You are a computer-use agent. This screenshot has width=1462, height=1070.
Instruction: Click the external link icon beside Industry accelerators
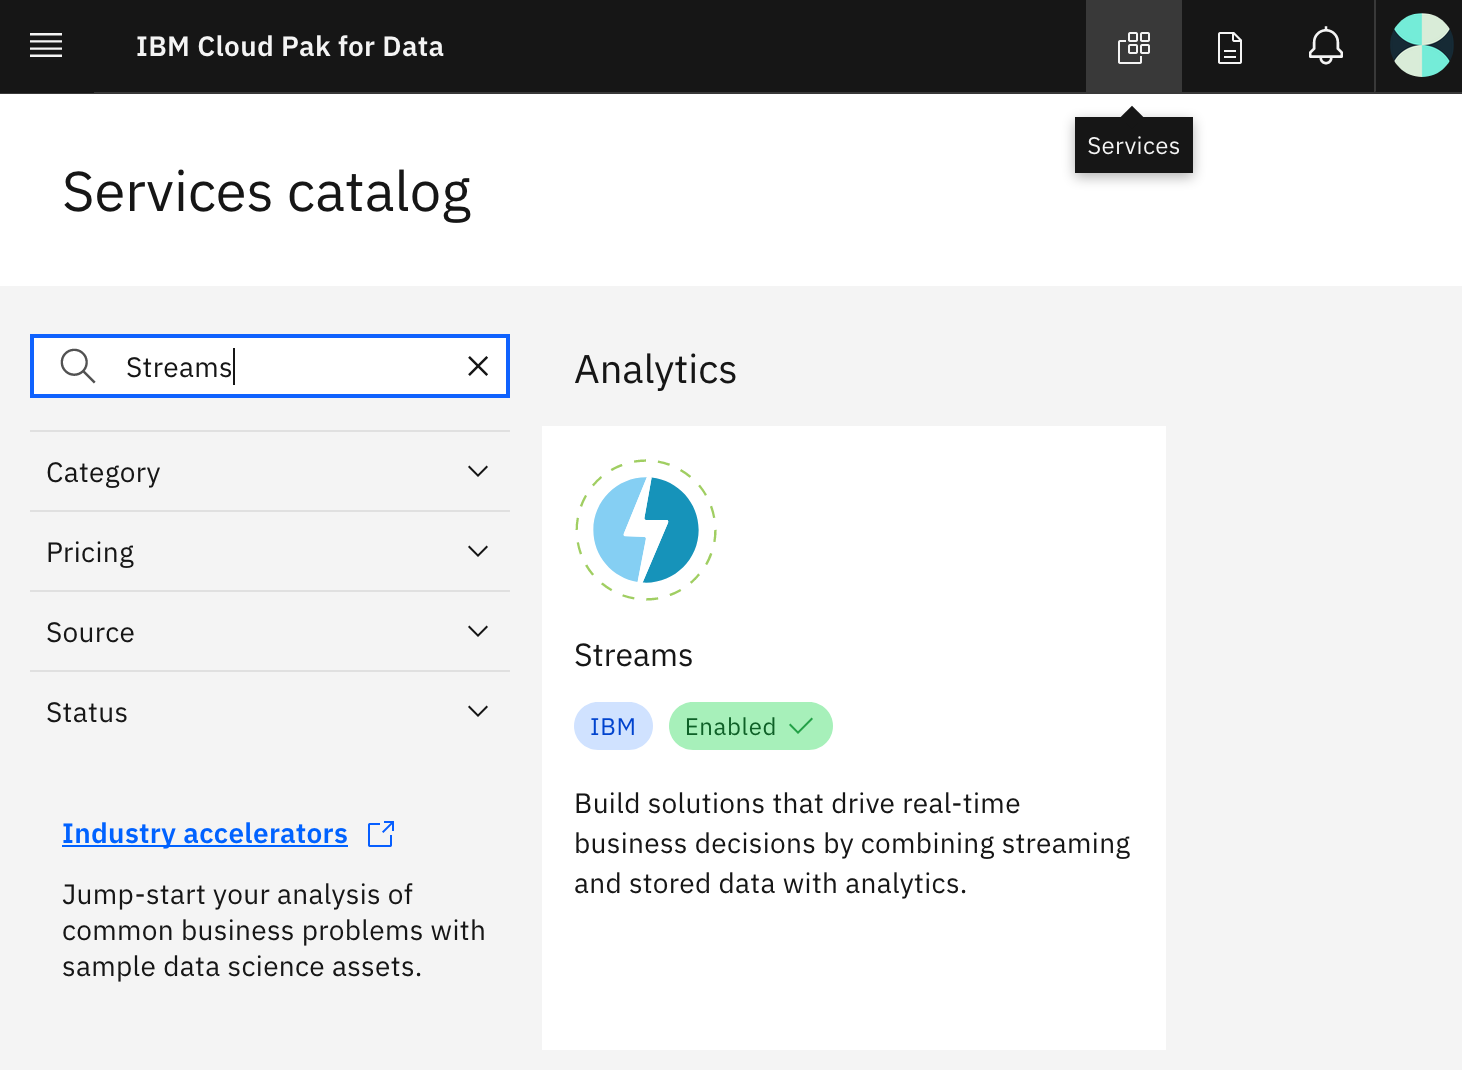(381, 834)
